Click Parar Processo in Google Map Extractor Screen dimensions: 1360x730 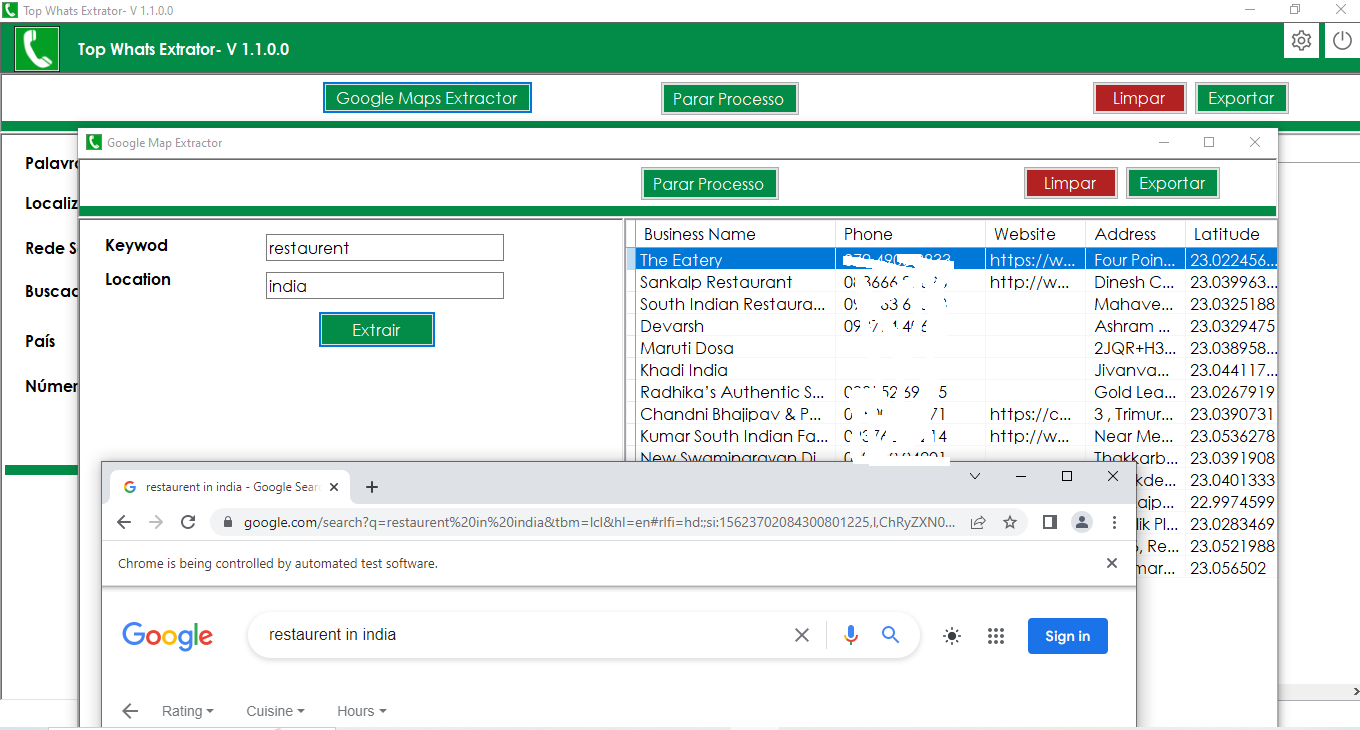(709, 184)
